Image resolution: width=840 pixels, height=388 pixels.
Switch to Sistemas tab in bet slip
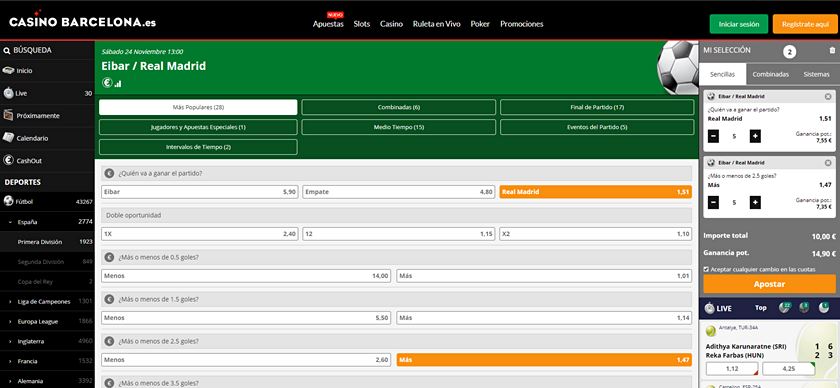click(x=816, y=74)
